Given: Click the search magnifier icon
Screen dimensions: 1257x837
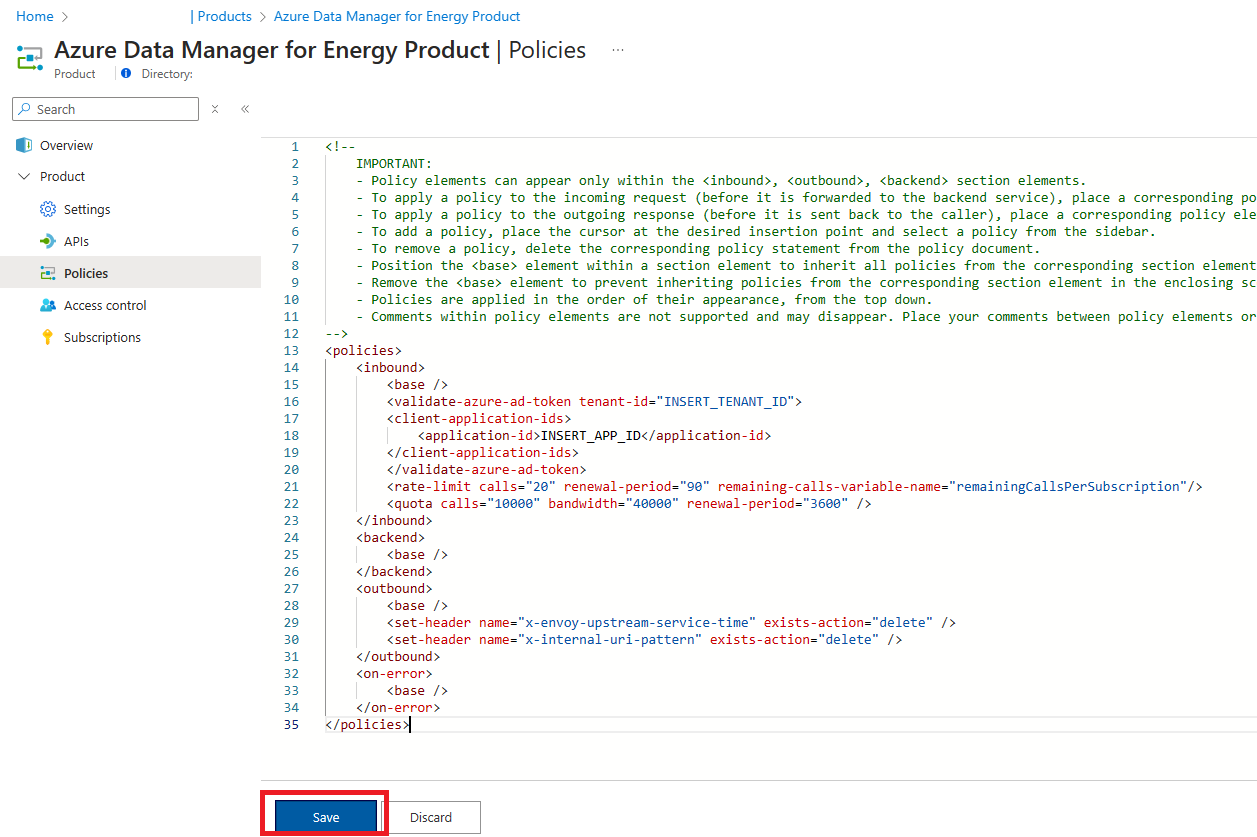Looking at the screenshot, I should pyautogui.click(x=22, y=109).
